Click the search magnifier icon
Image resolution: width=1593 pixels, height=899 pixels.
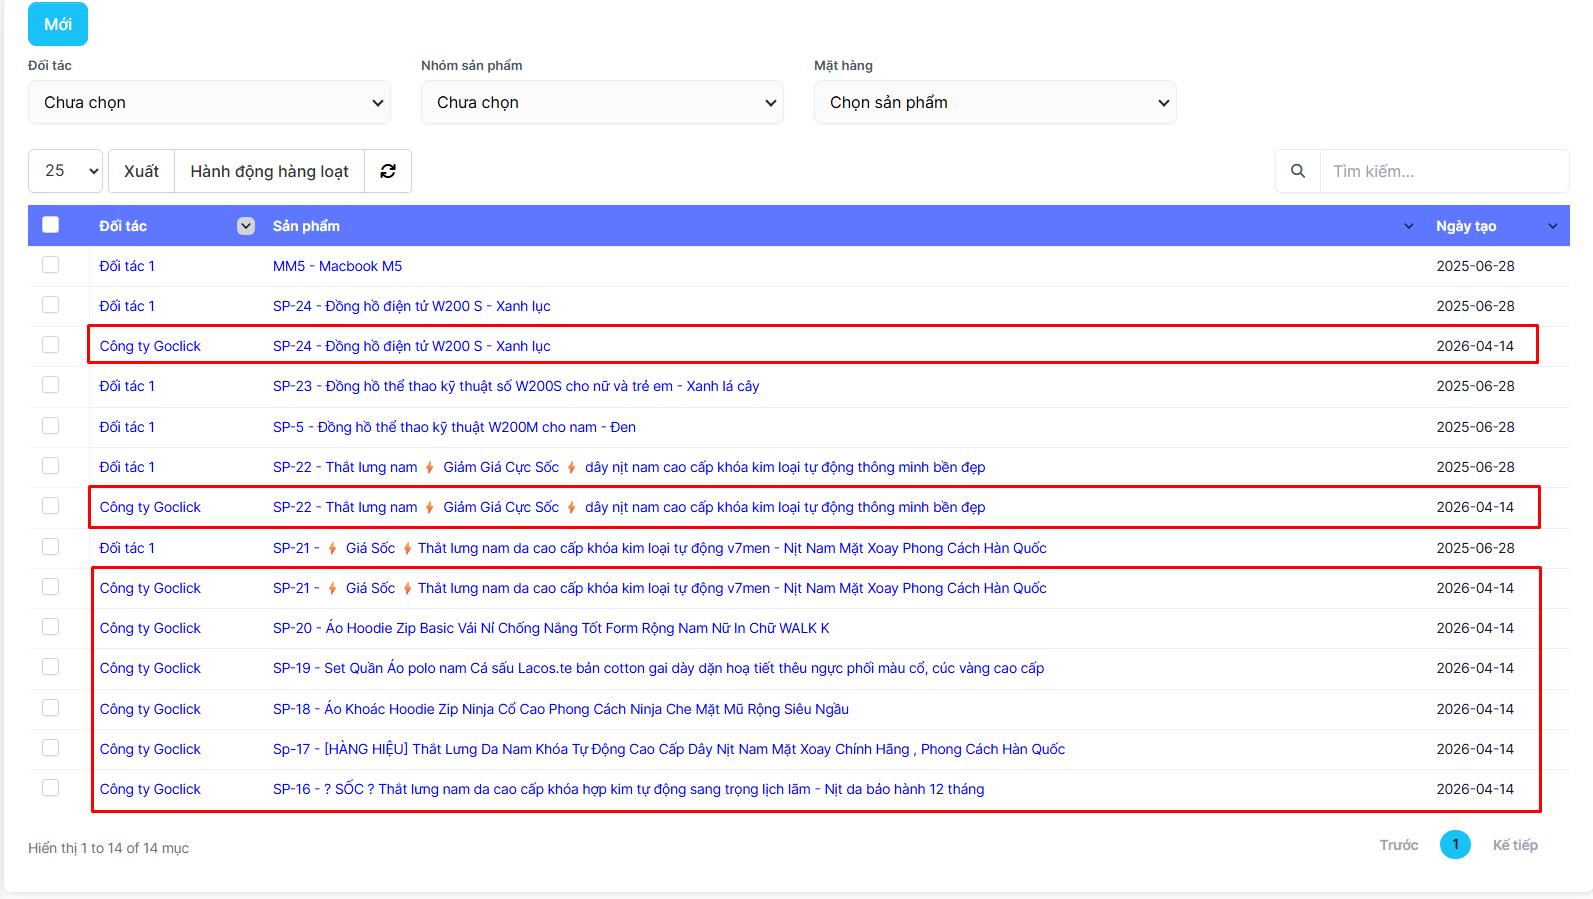click(1298, 171)
